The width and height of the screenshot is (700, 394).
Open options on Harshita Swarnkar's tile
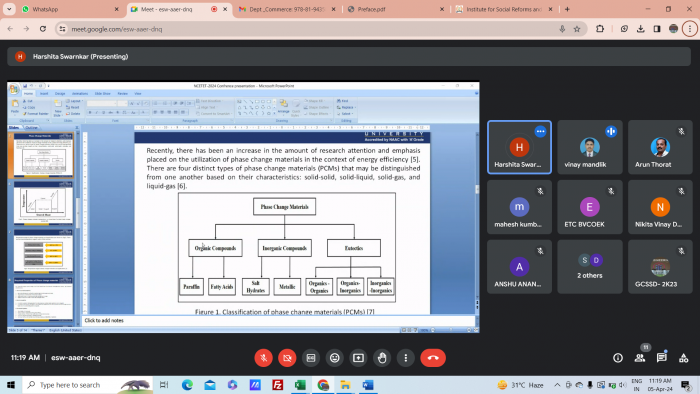click(540, 132)
